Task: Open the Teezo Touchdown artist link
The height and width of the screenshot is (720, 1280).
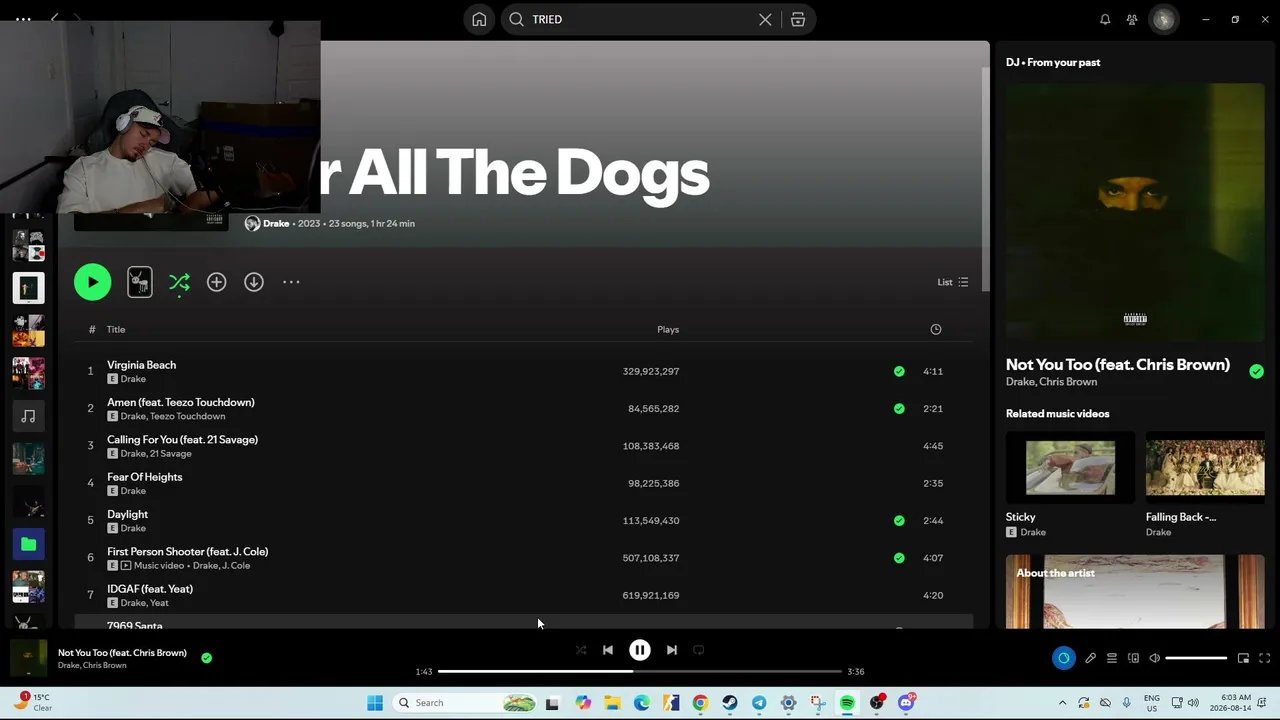Action: (x=188, y=416)
